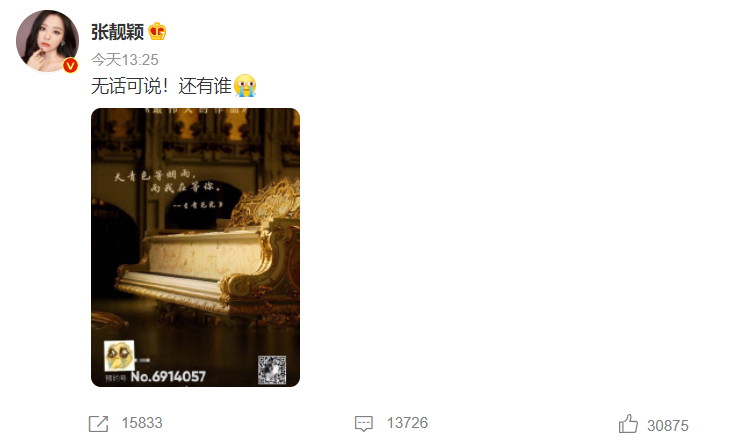This screenshot has height=445, width=750.
Task: Click the orange verified V badge
Action: pyautogui.click(x=70, y=65)
